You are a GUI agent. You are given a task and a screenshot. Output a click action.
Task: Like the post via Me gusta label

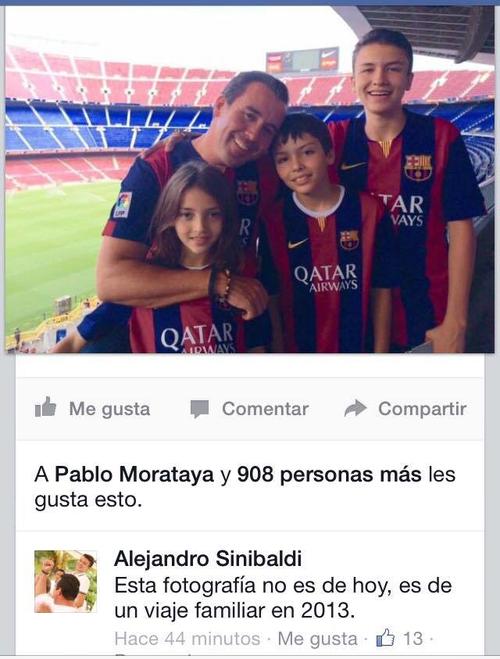(109, 409)
